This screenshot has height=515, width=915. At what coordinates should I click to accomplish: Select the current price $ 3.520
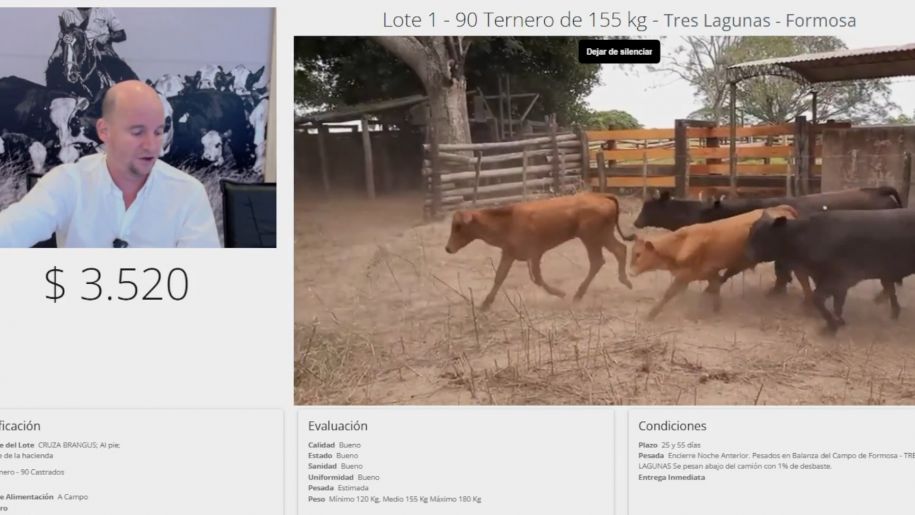coord(117,285)
